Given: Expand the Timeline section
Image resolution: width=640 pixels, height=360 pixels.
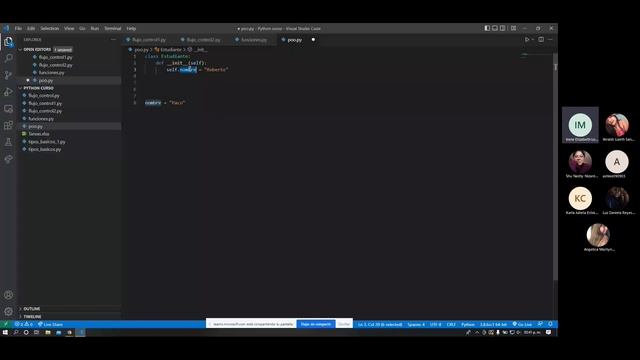Looking at the screenshot, I should click(32, 316).
